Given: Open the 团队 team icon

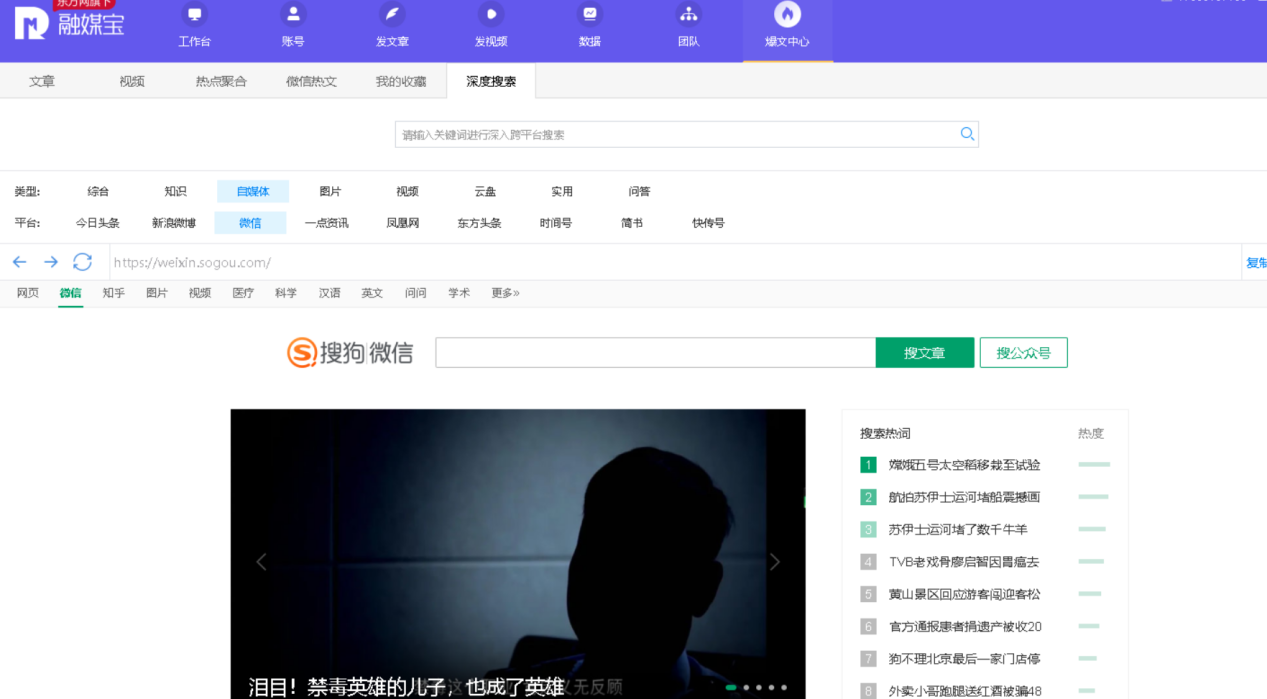Looking at the screenshot, I should point(688,14).
